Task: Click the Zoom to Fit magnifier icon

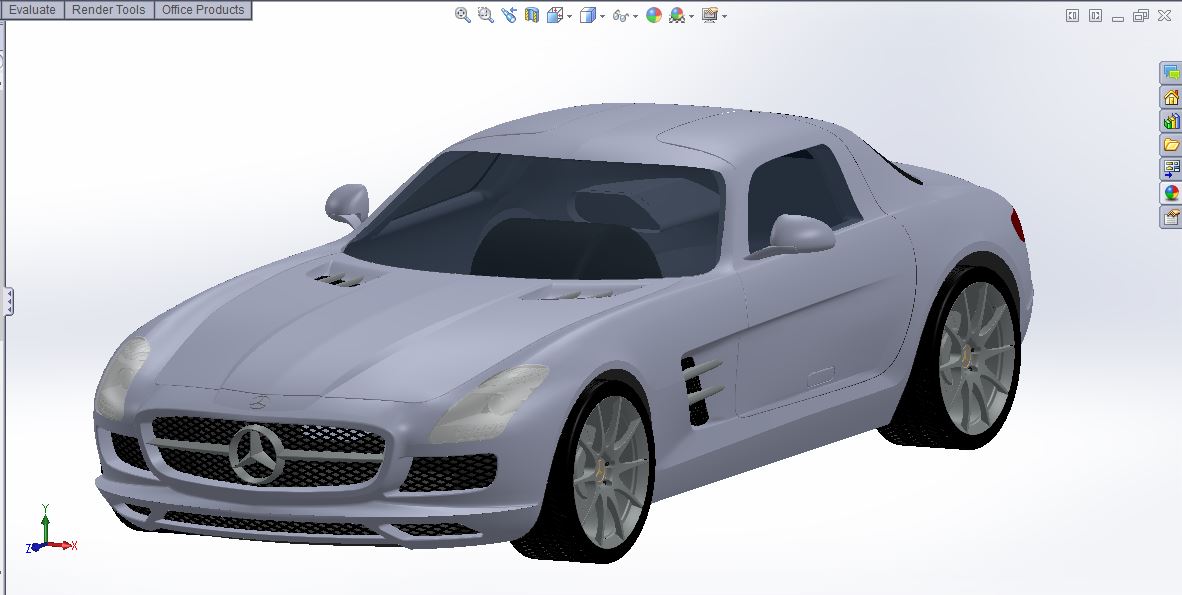Action: point(463,15)
